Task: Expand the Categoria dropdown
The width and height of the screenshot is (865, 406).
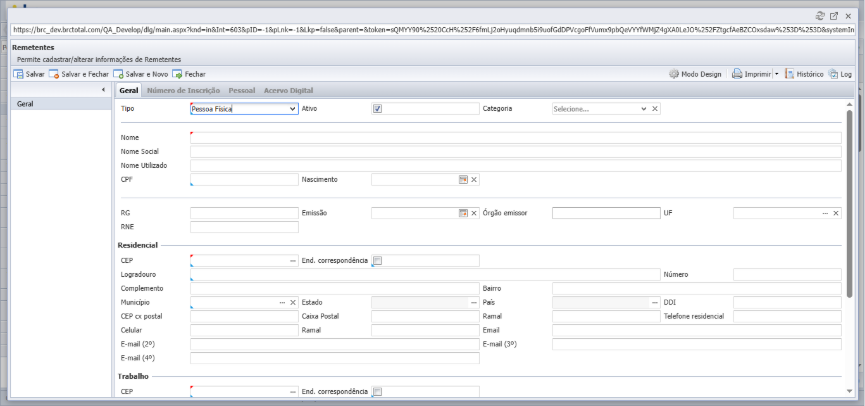Action: tap(644, 109)
